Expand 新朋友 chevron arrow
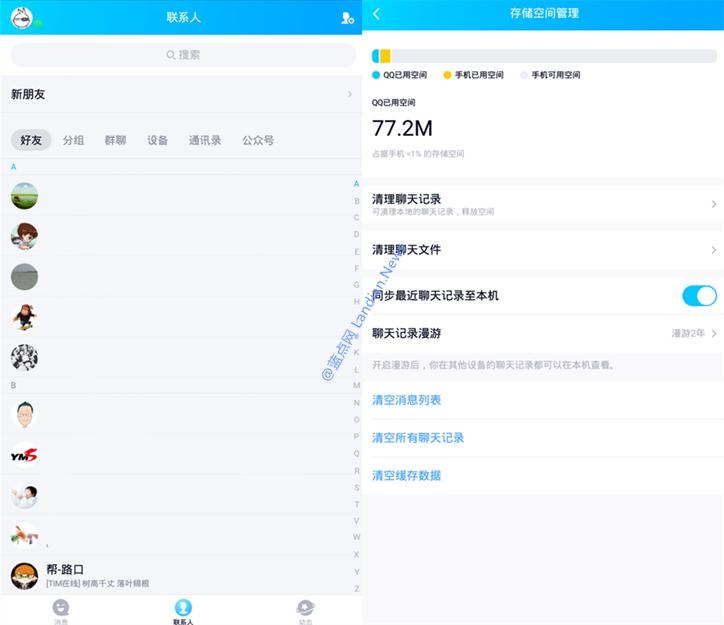Viewport: 724px width, 625px height. coord(350,94)
